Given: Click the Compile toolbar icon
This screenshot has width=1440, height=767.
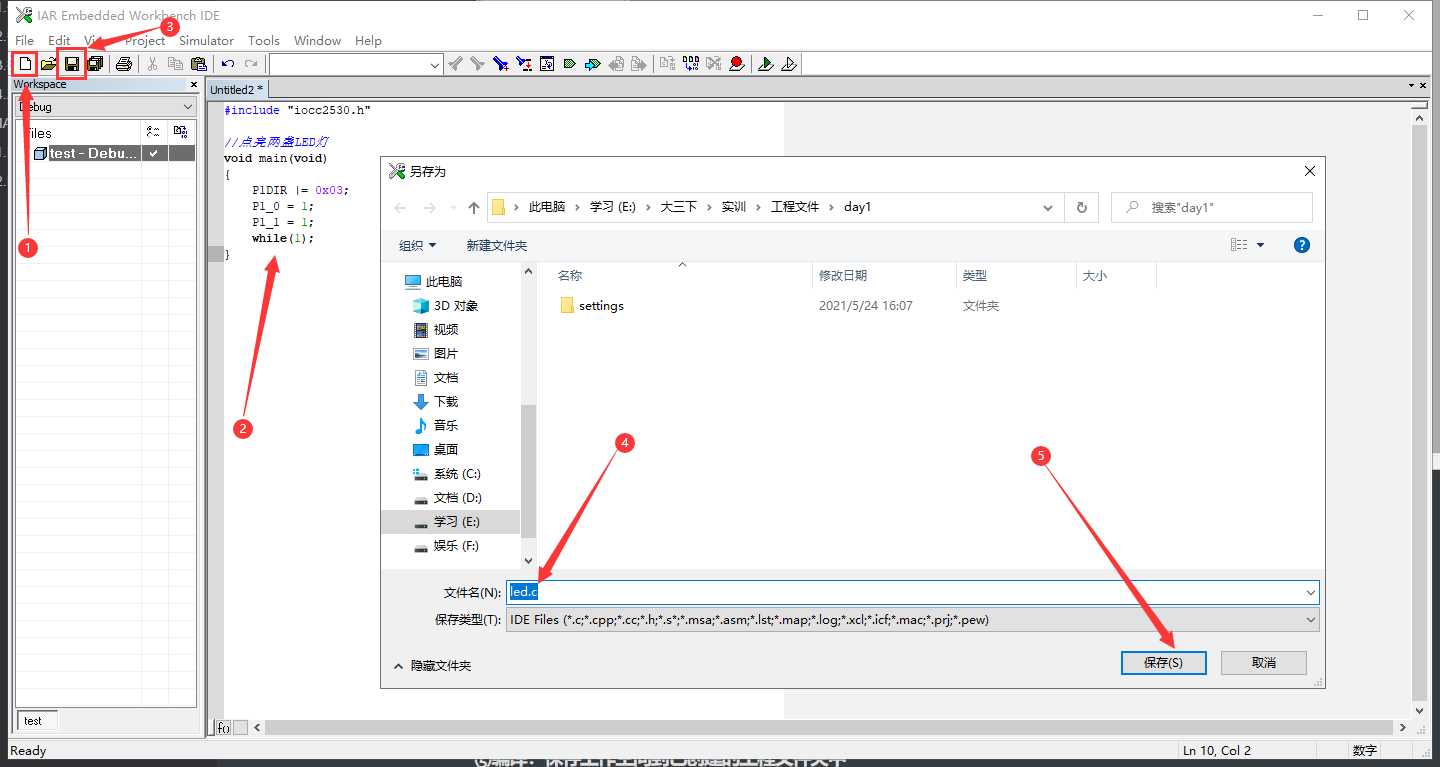Looking at the screenshot, I should pyautogui.click(x=668, y=64).
